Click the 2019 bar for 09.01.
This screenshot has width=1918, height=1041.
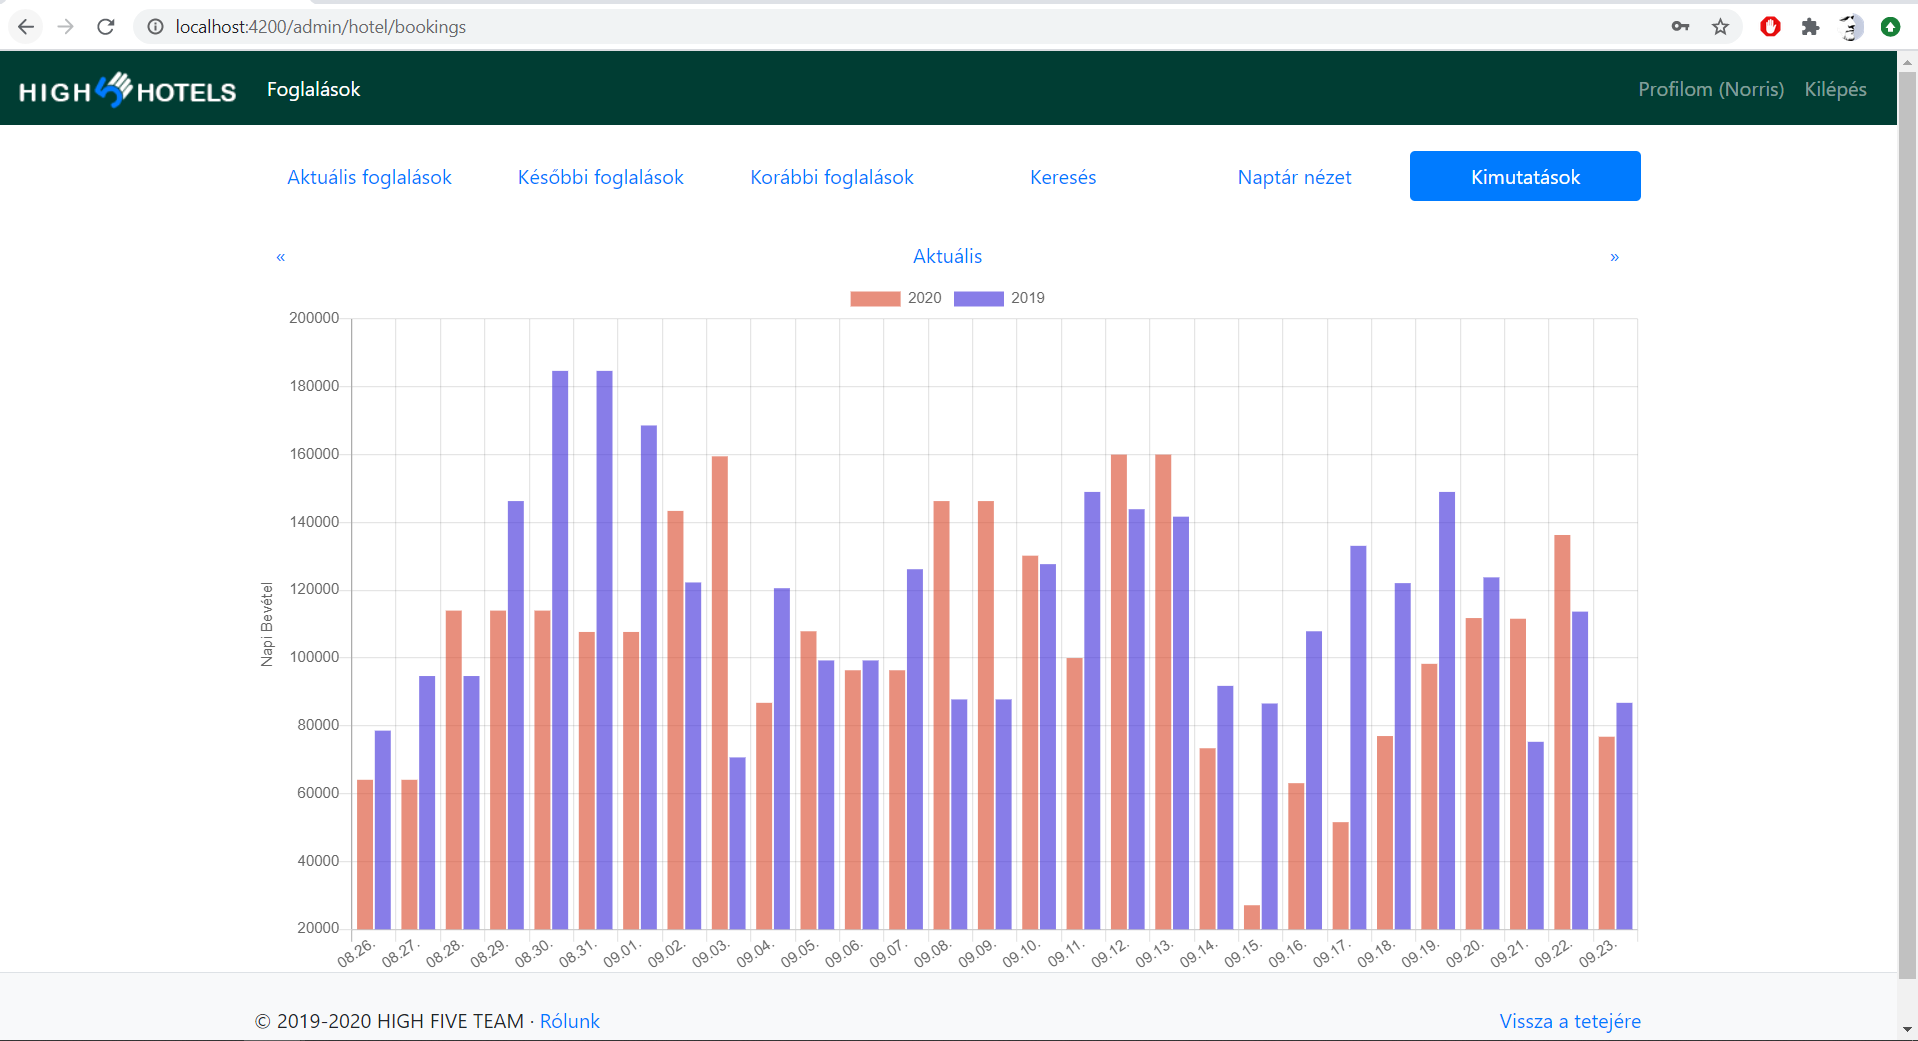coord(649,677)
